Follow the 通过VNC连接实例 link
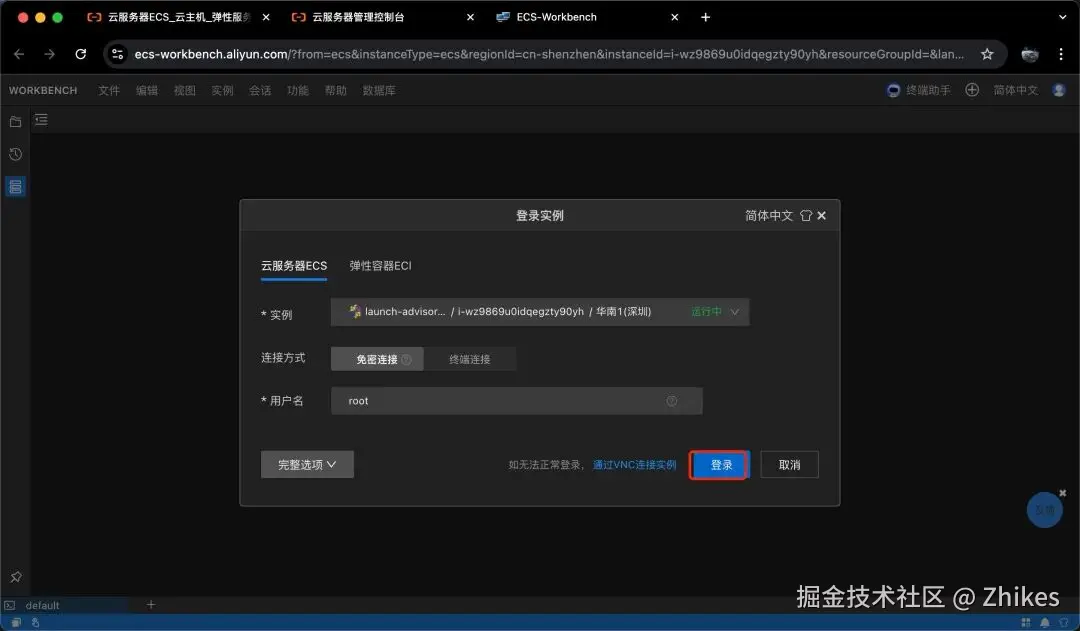This screenshot has width=1080, height=631. (x=634, y=465)
